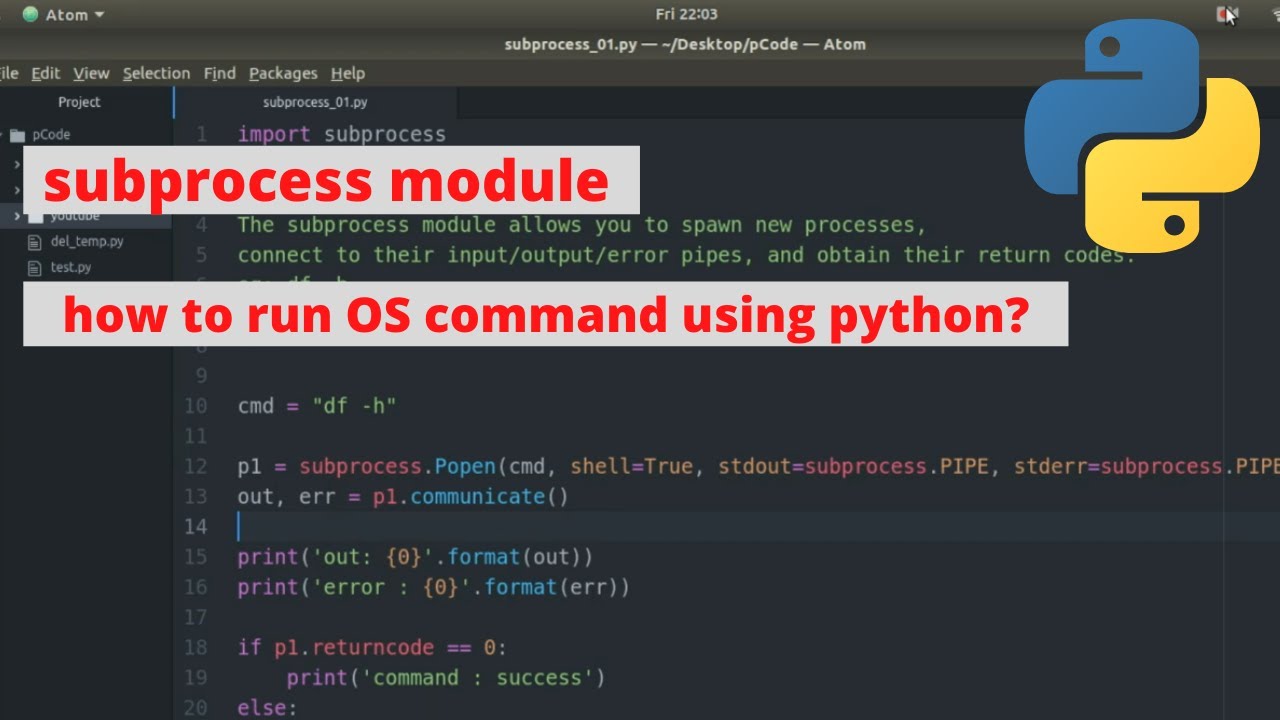
Task: Open test.py from the tree
Action: click(x=71, y=267)
